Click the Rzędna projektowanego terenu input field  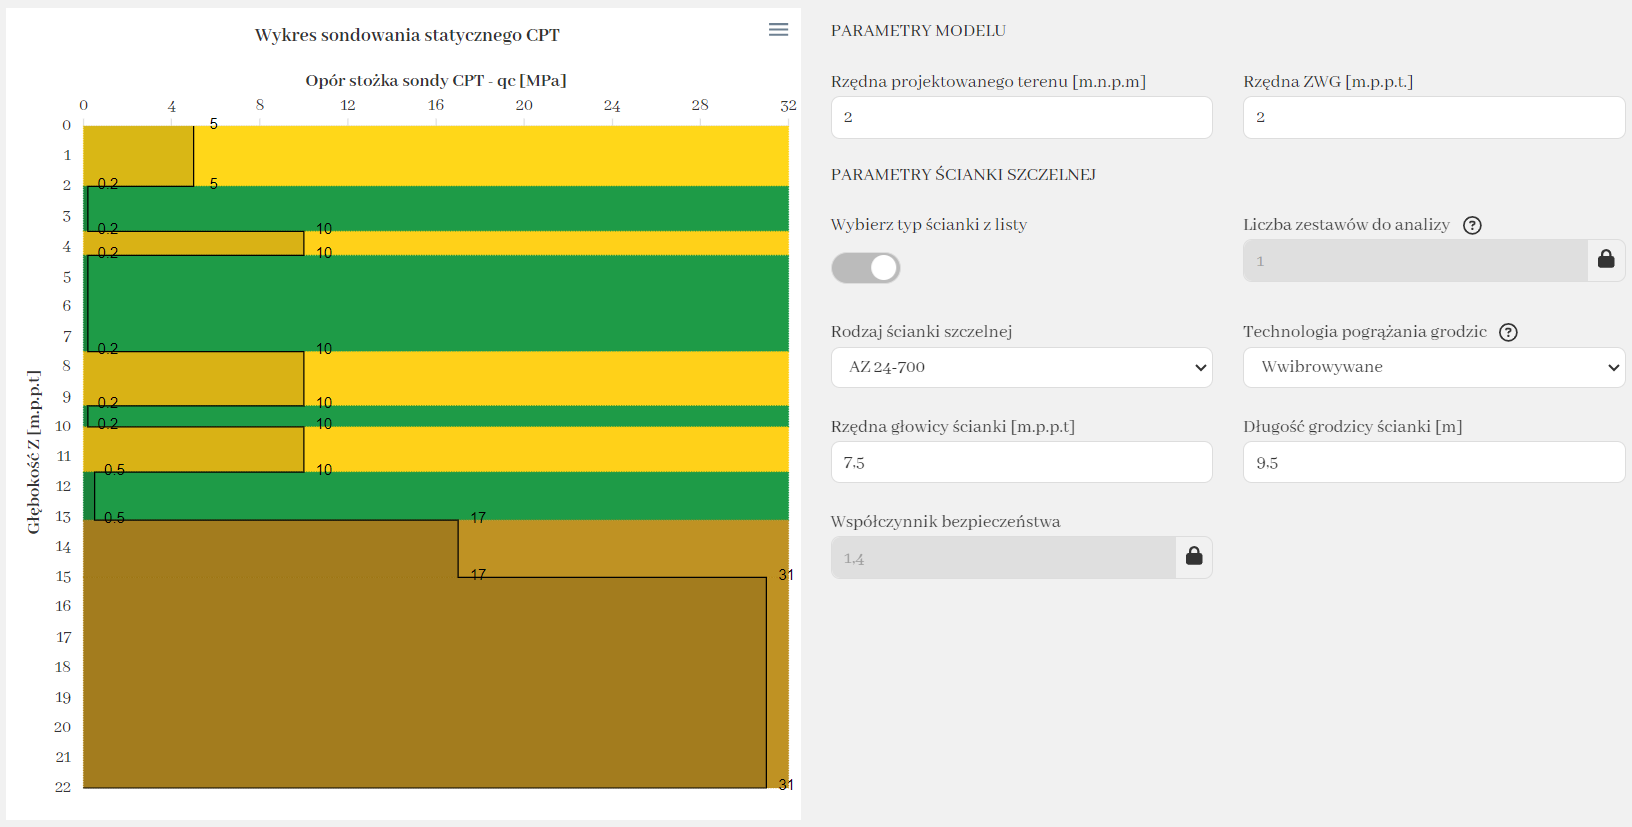(x=1021, y=117)
